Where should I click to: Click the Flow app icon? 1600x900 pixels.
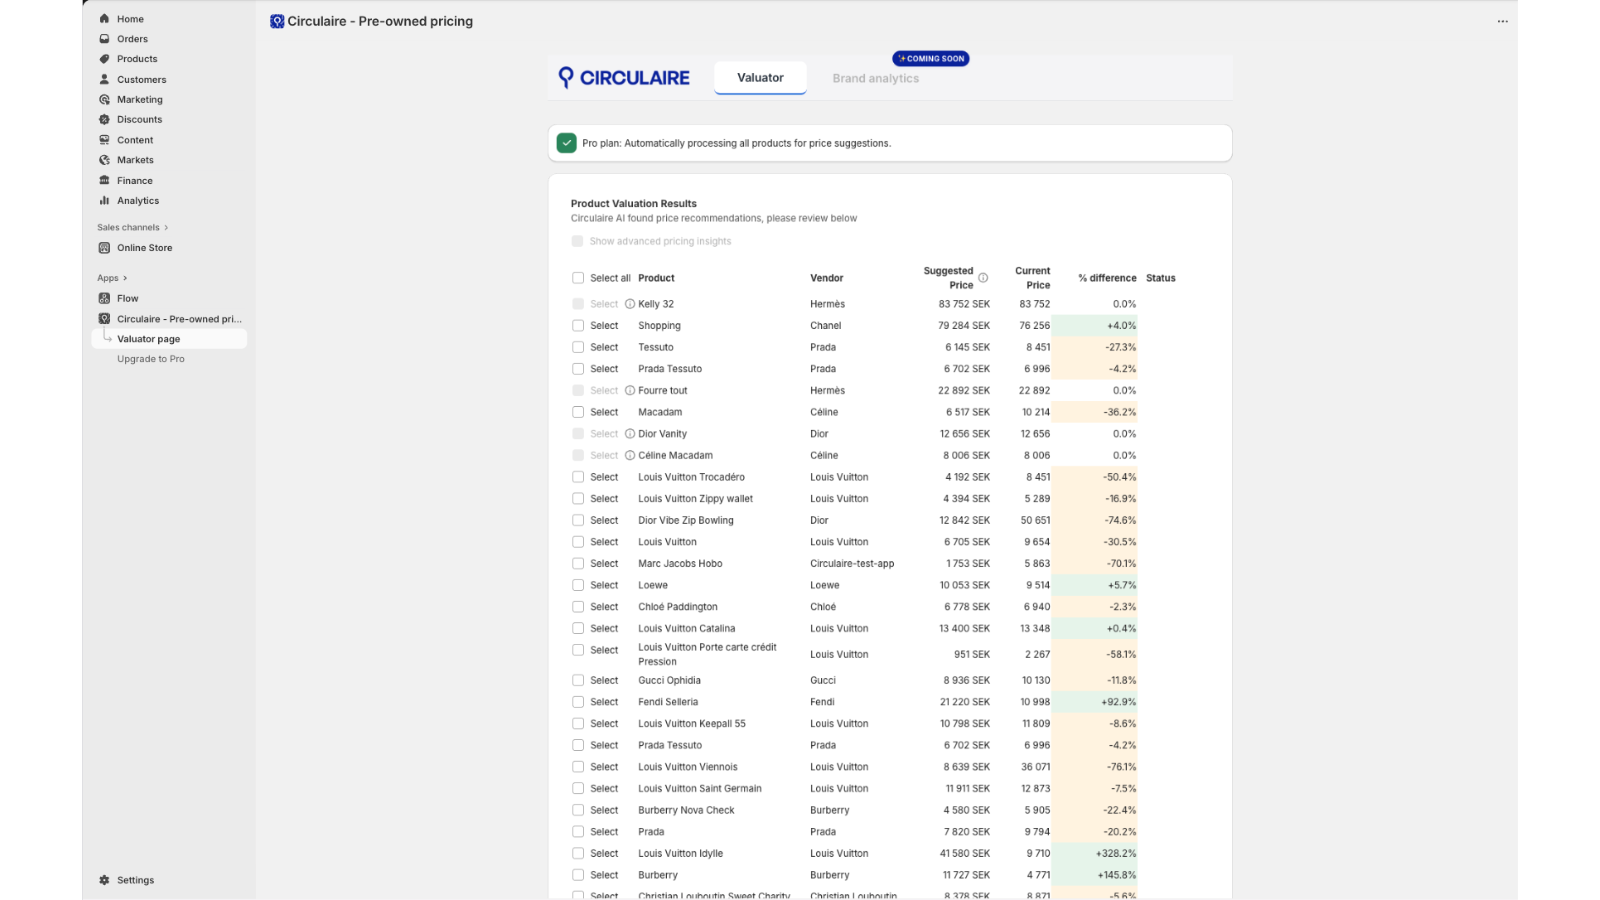[x=104, y=298]
